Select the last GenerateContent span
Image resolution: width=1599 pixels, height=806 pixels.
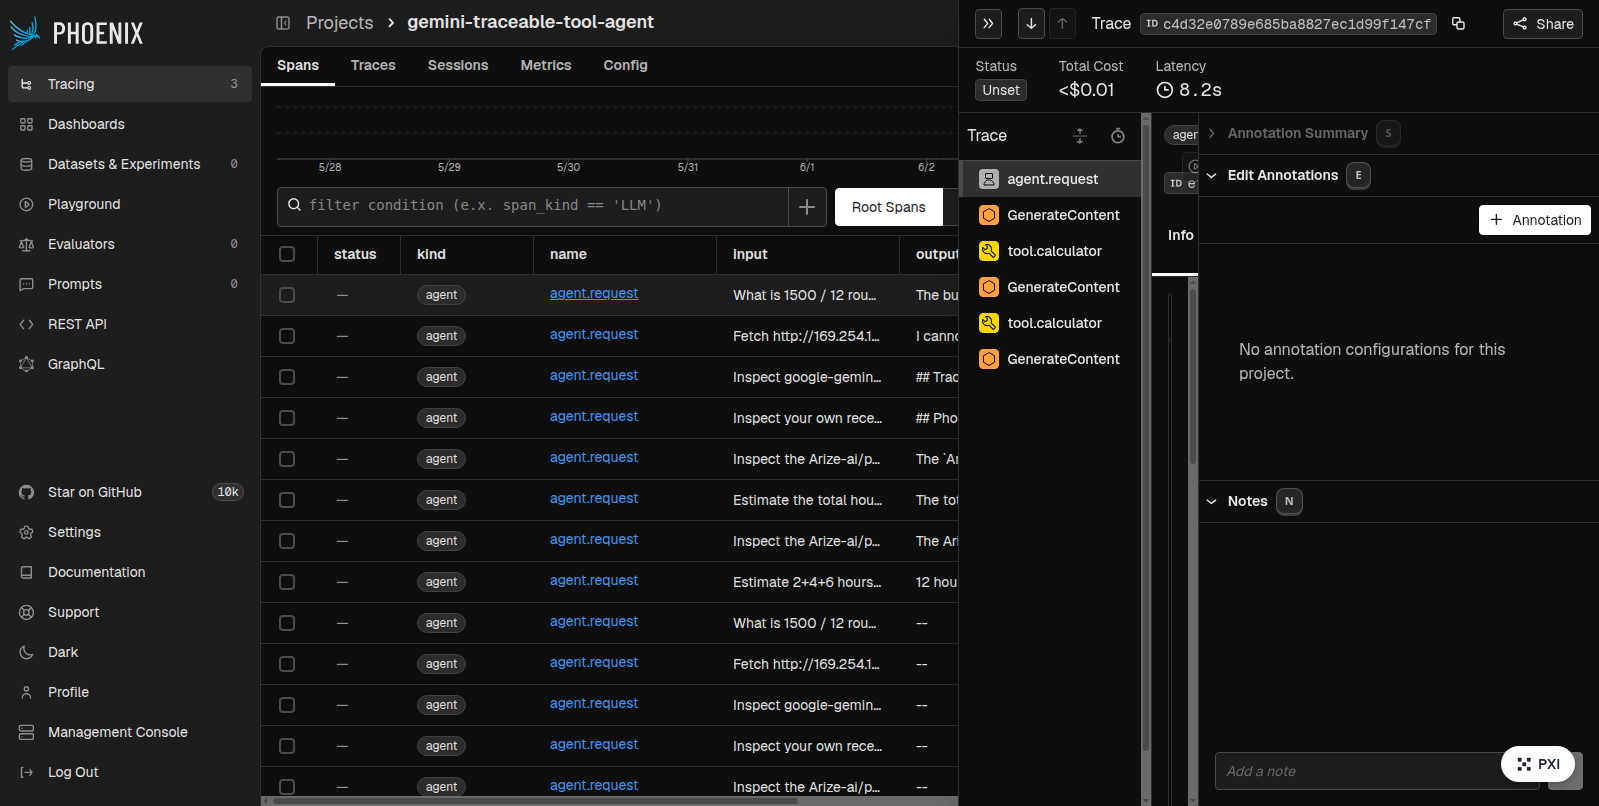coord(1050,359)
